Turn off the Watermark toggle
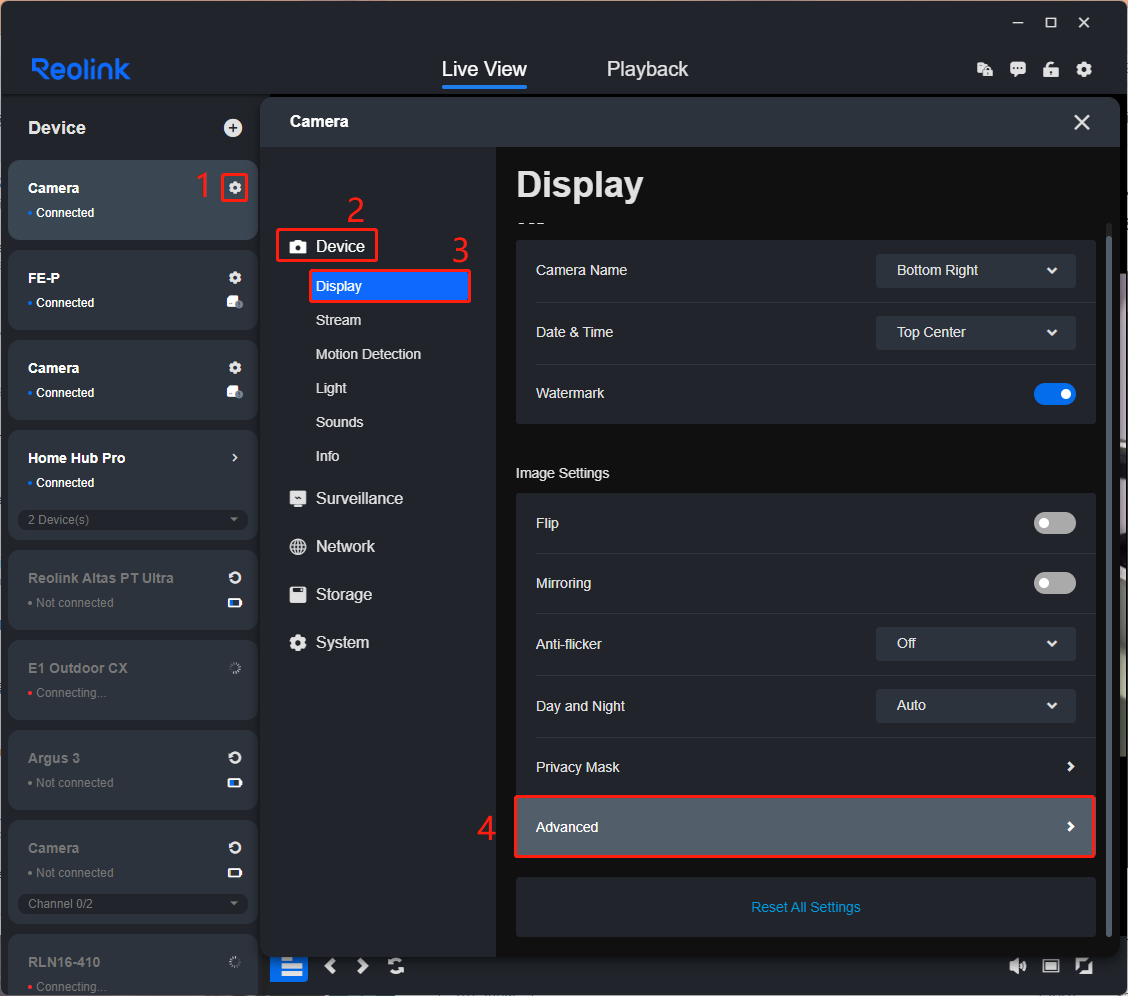Screen dimensions: 1128x996 (x=1055, y=394)
